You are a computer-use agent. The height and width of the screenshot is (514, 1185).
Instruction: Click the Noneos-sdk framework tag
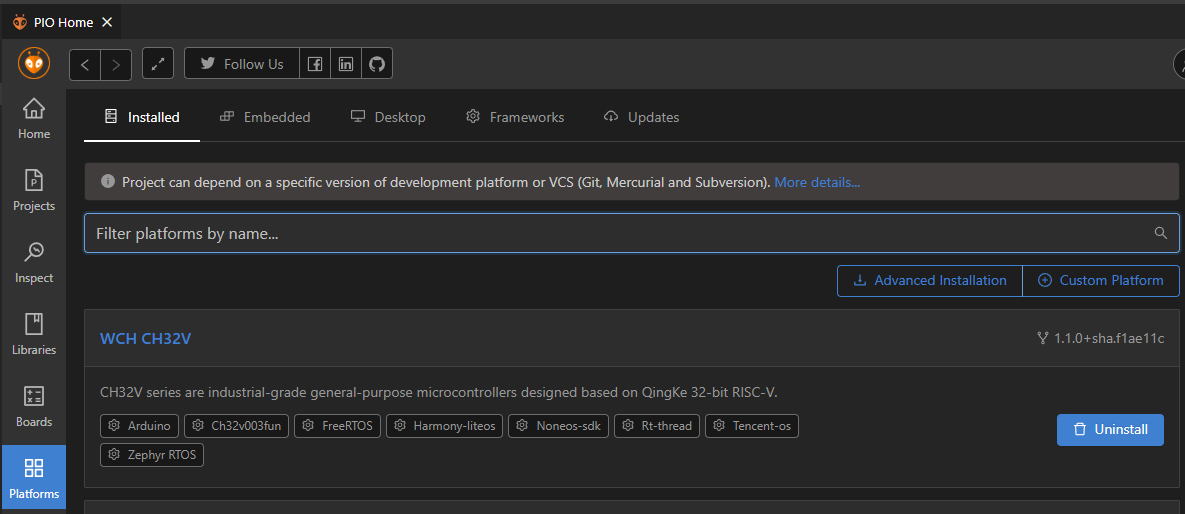point(558,426)
